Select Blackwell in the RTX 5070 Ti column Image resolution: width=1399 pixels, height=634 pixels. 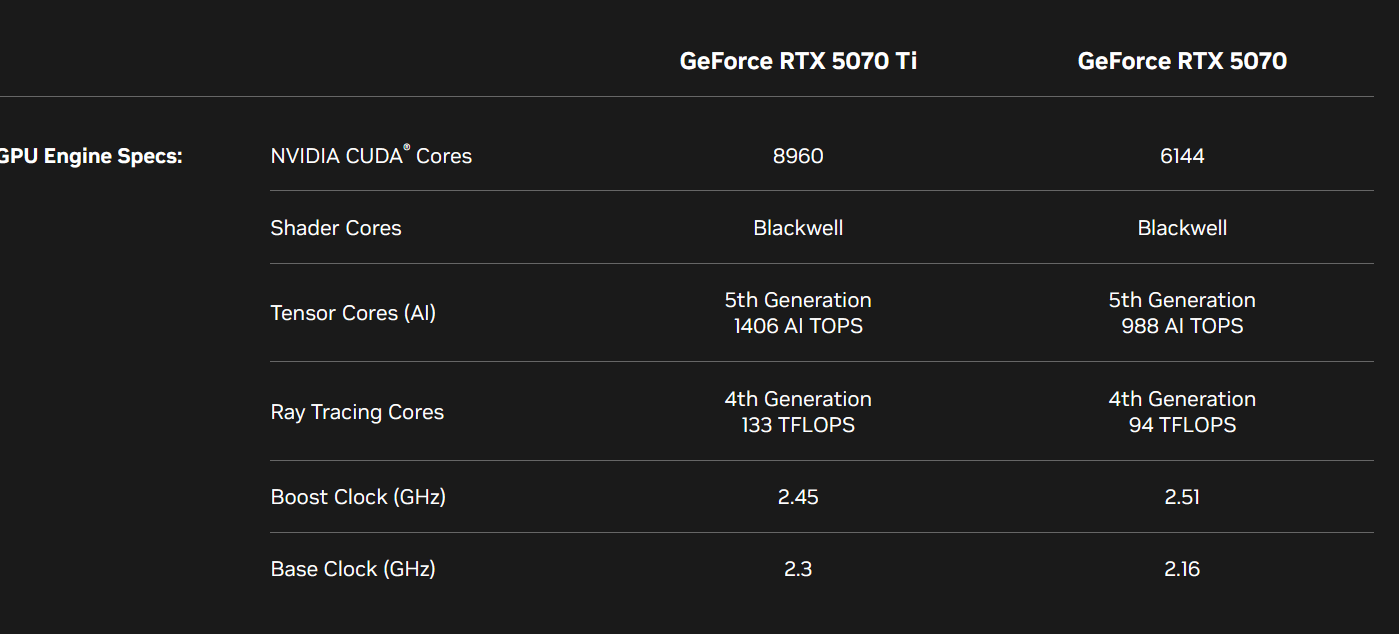(797, 228)
